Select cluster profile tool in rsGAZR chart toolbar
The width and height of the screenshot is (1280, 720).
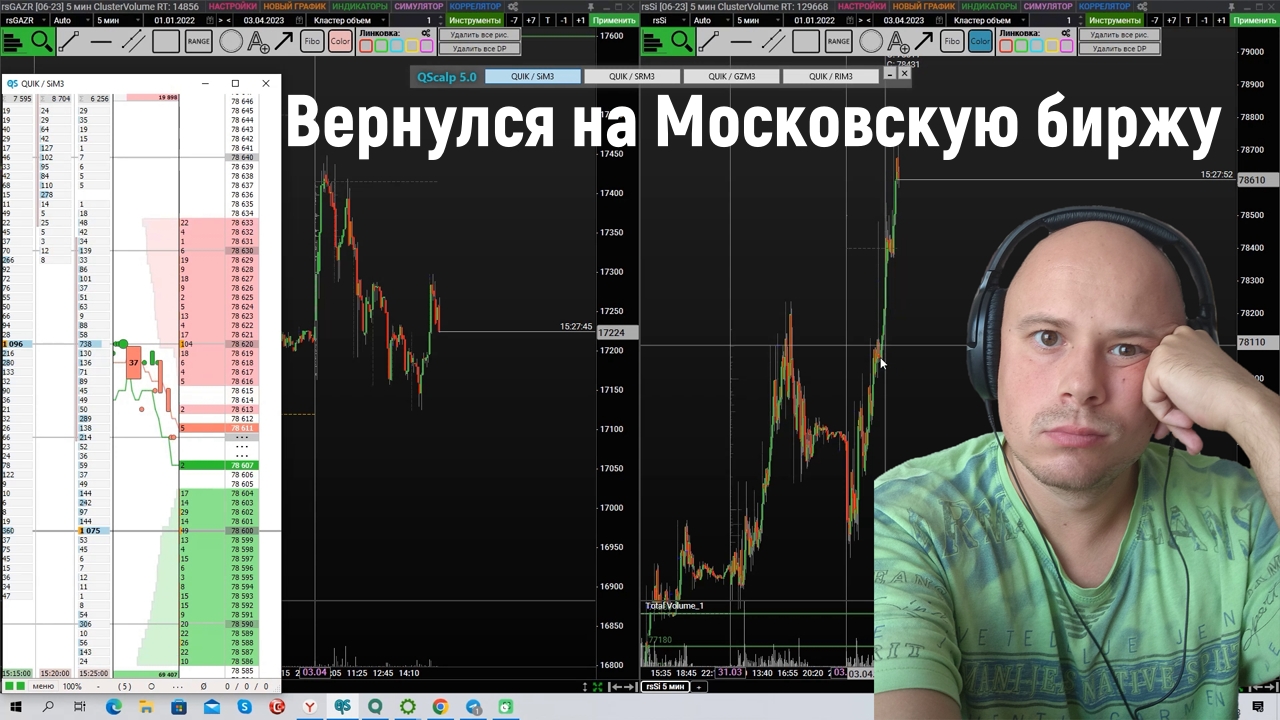tap(13, 41)
